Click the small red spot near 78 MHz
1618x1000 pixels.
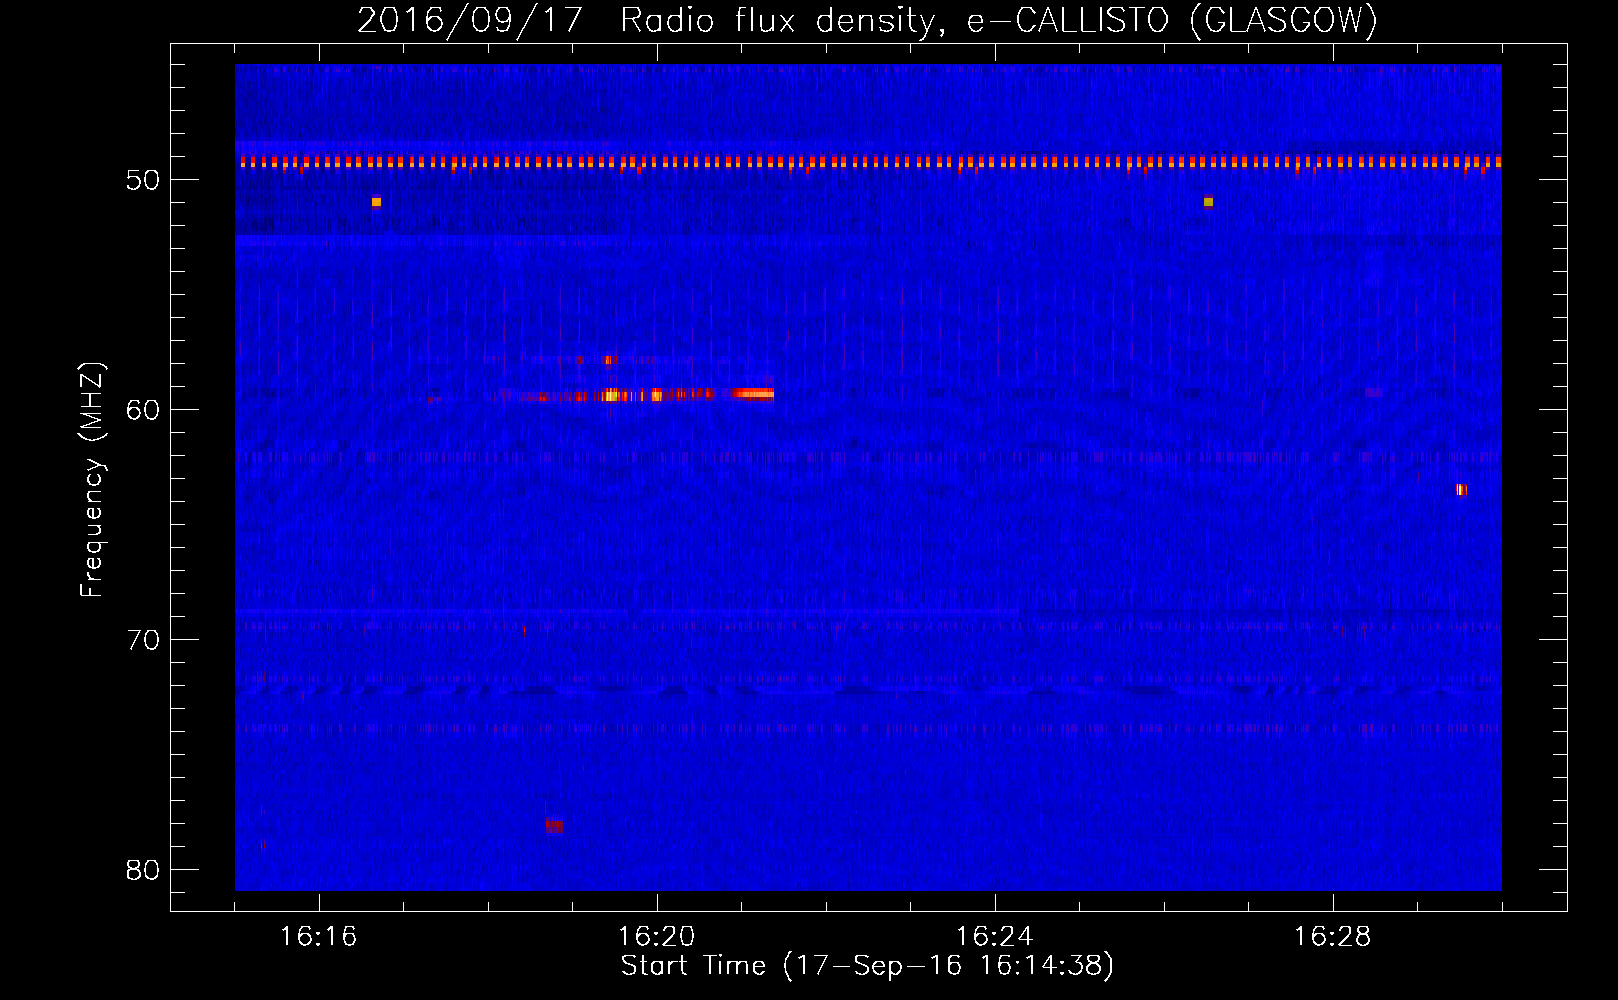click(554, 826)
